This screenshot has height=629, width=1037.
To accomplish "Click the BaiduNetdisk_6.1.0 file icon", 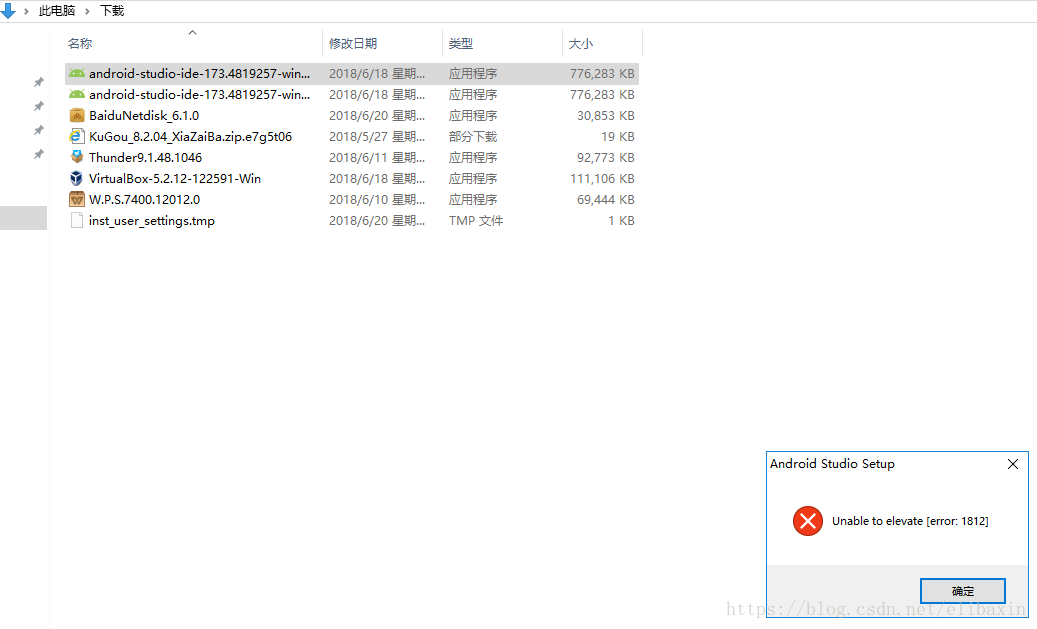I will pos(77,116).
